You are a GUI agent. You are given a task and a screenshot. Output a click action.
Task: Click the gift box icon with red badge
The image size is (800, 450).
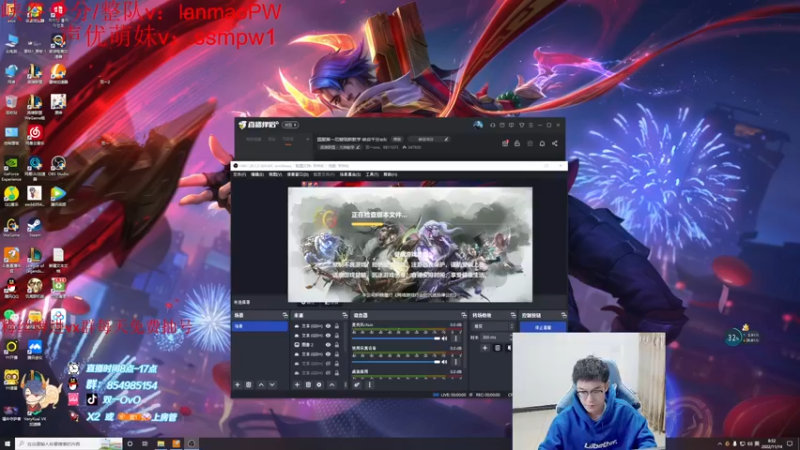[505, 143]
